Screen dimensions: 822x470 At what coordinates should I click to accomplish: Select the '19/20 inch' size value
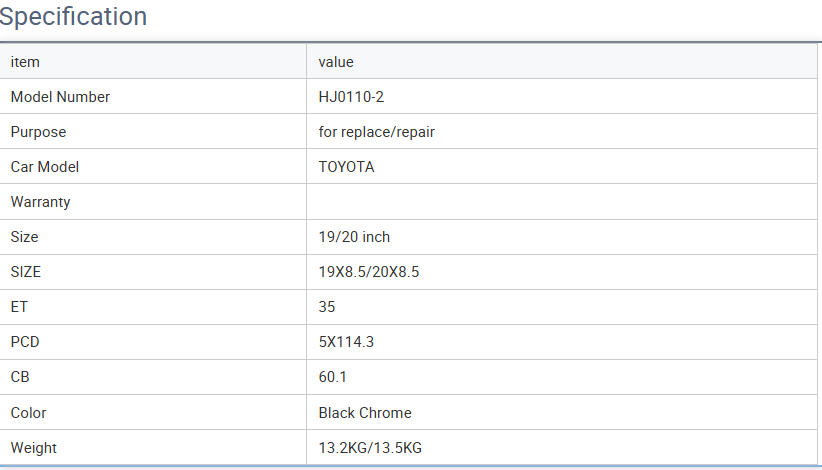click(354, 237)
